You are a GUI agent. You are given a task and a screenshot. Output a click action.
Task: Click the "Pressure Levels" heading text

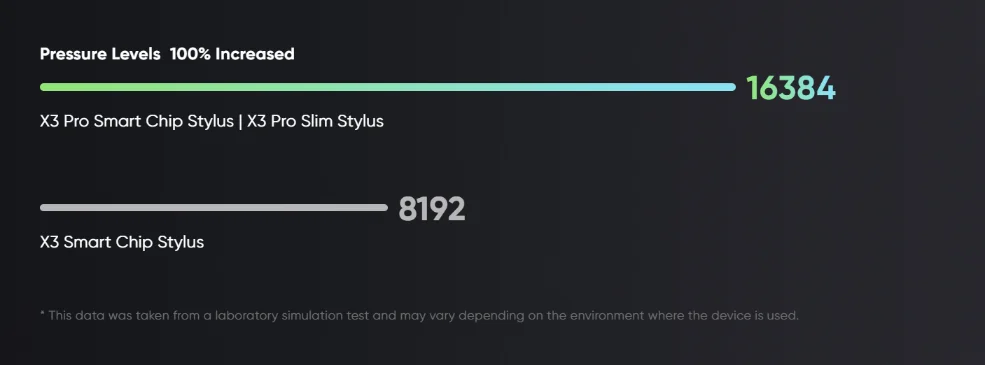(x=100, y=54)
